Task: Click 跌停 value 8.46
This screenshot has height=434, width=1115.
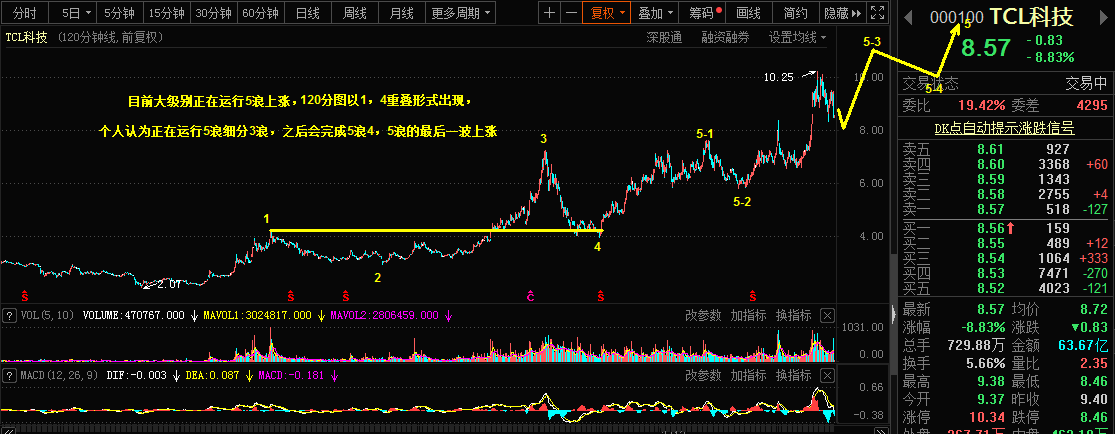Action: (x=1092, y=418)
